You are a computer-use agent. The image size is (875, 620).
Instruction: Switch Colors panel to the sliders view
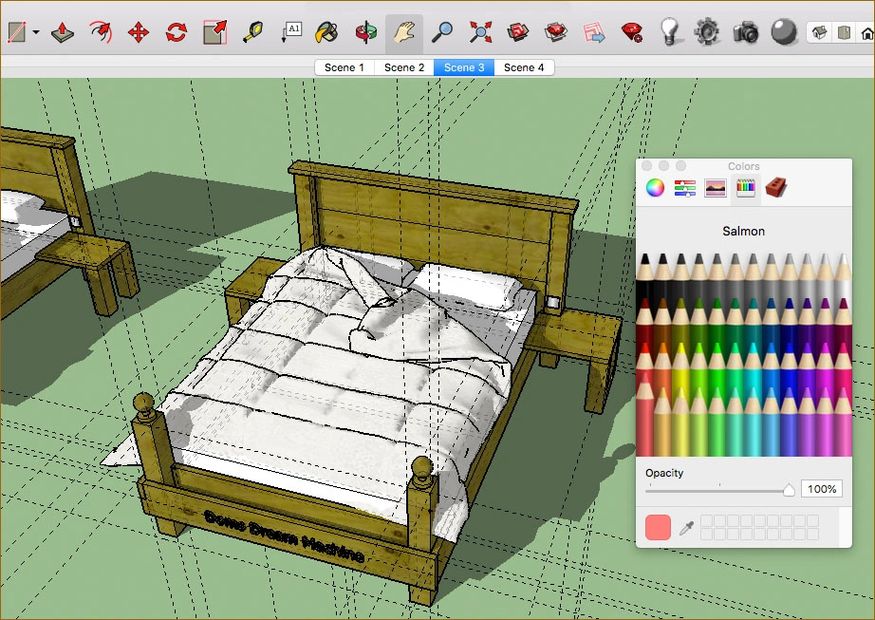point(687,187)
